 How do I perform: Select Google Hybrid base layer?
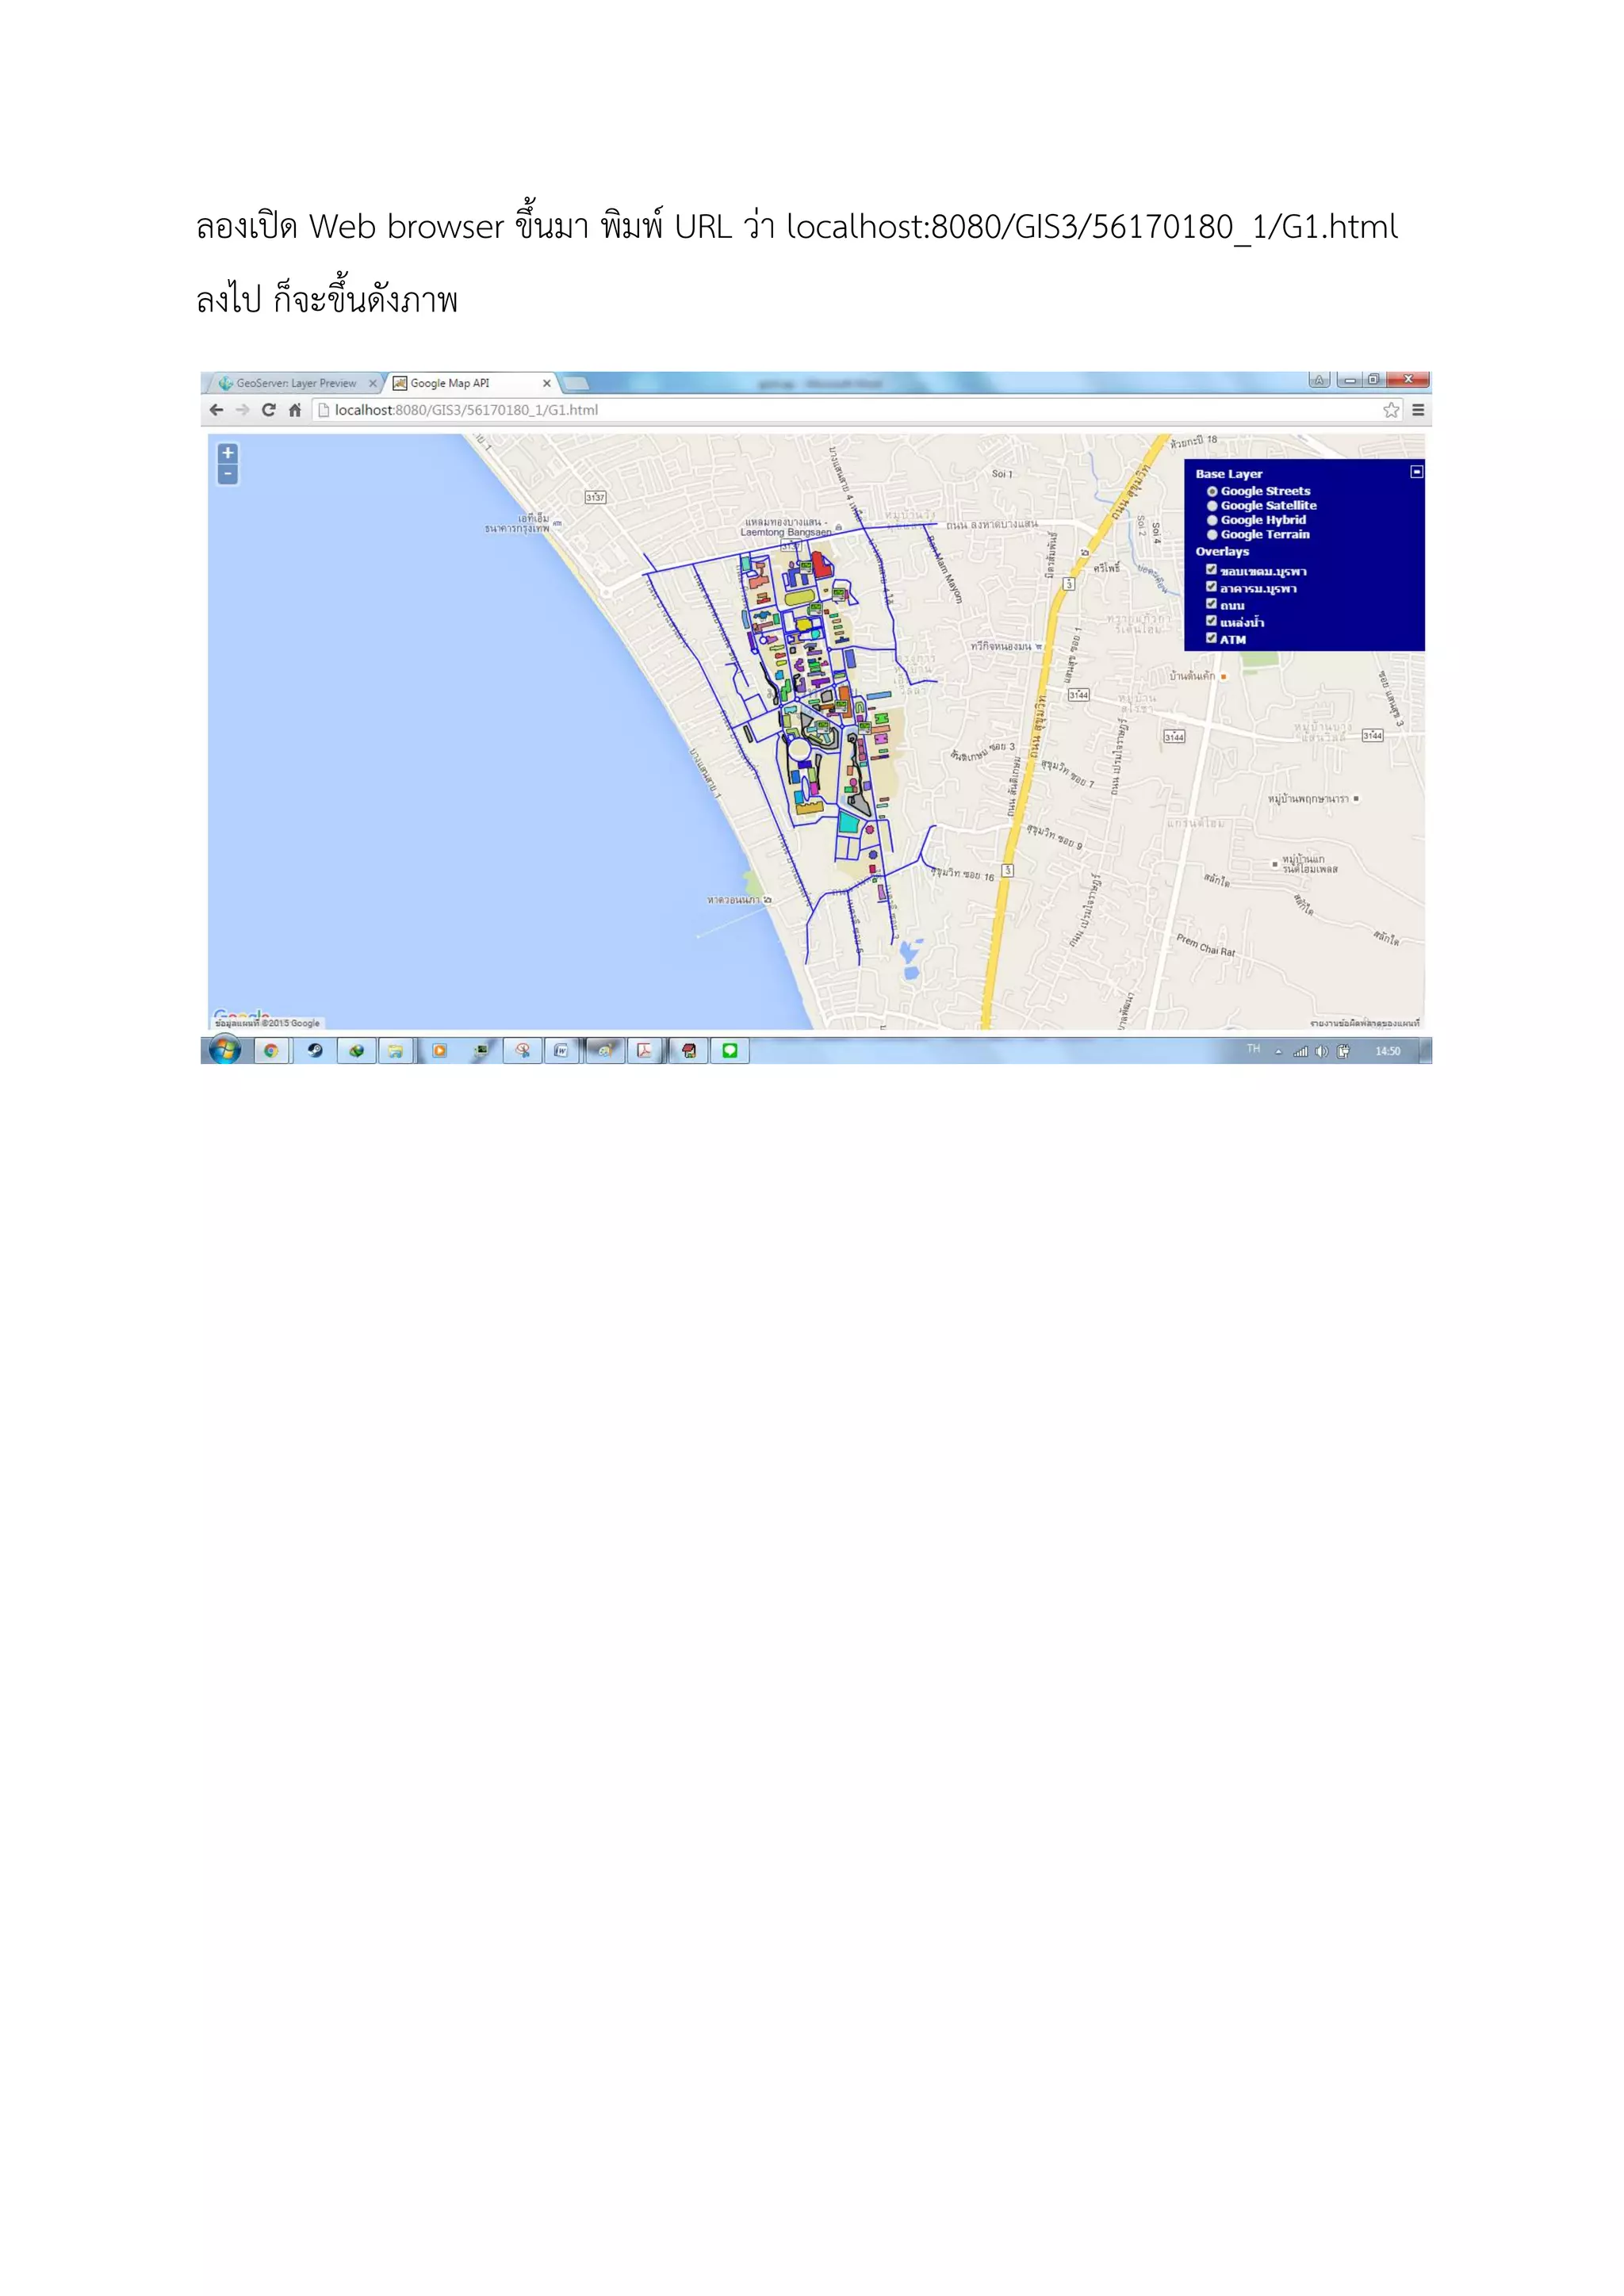(x=1212, y=520)
